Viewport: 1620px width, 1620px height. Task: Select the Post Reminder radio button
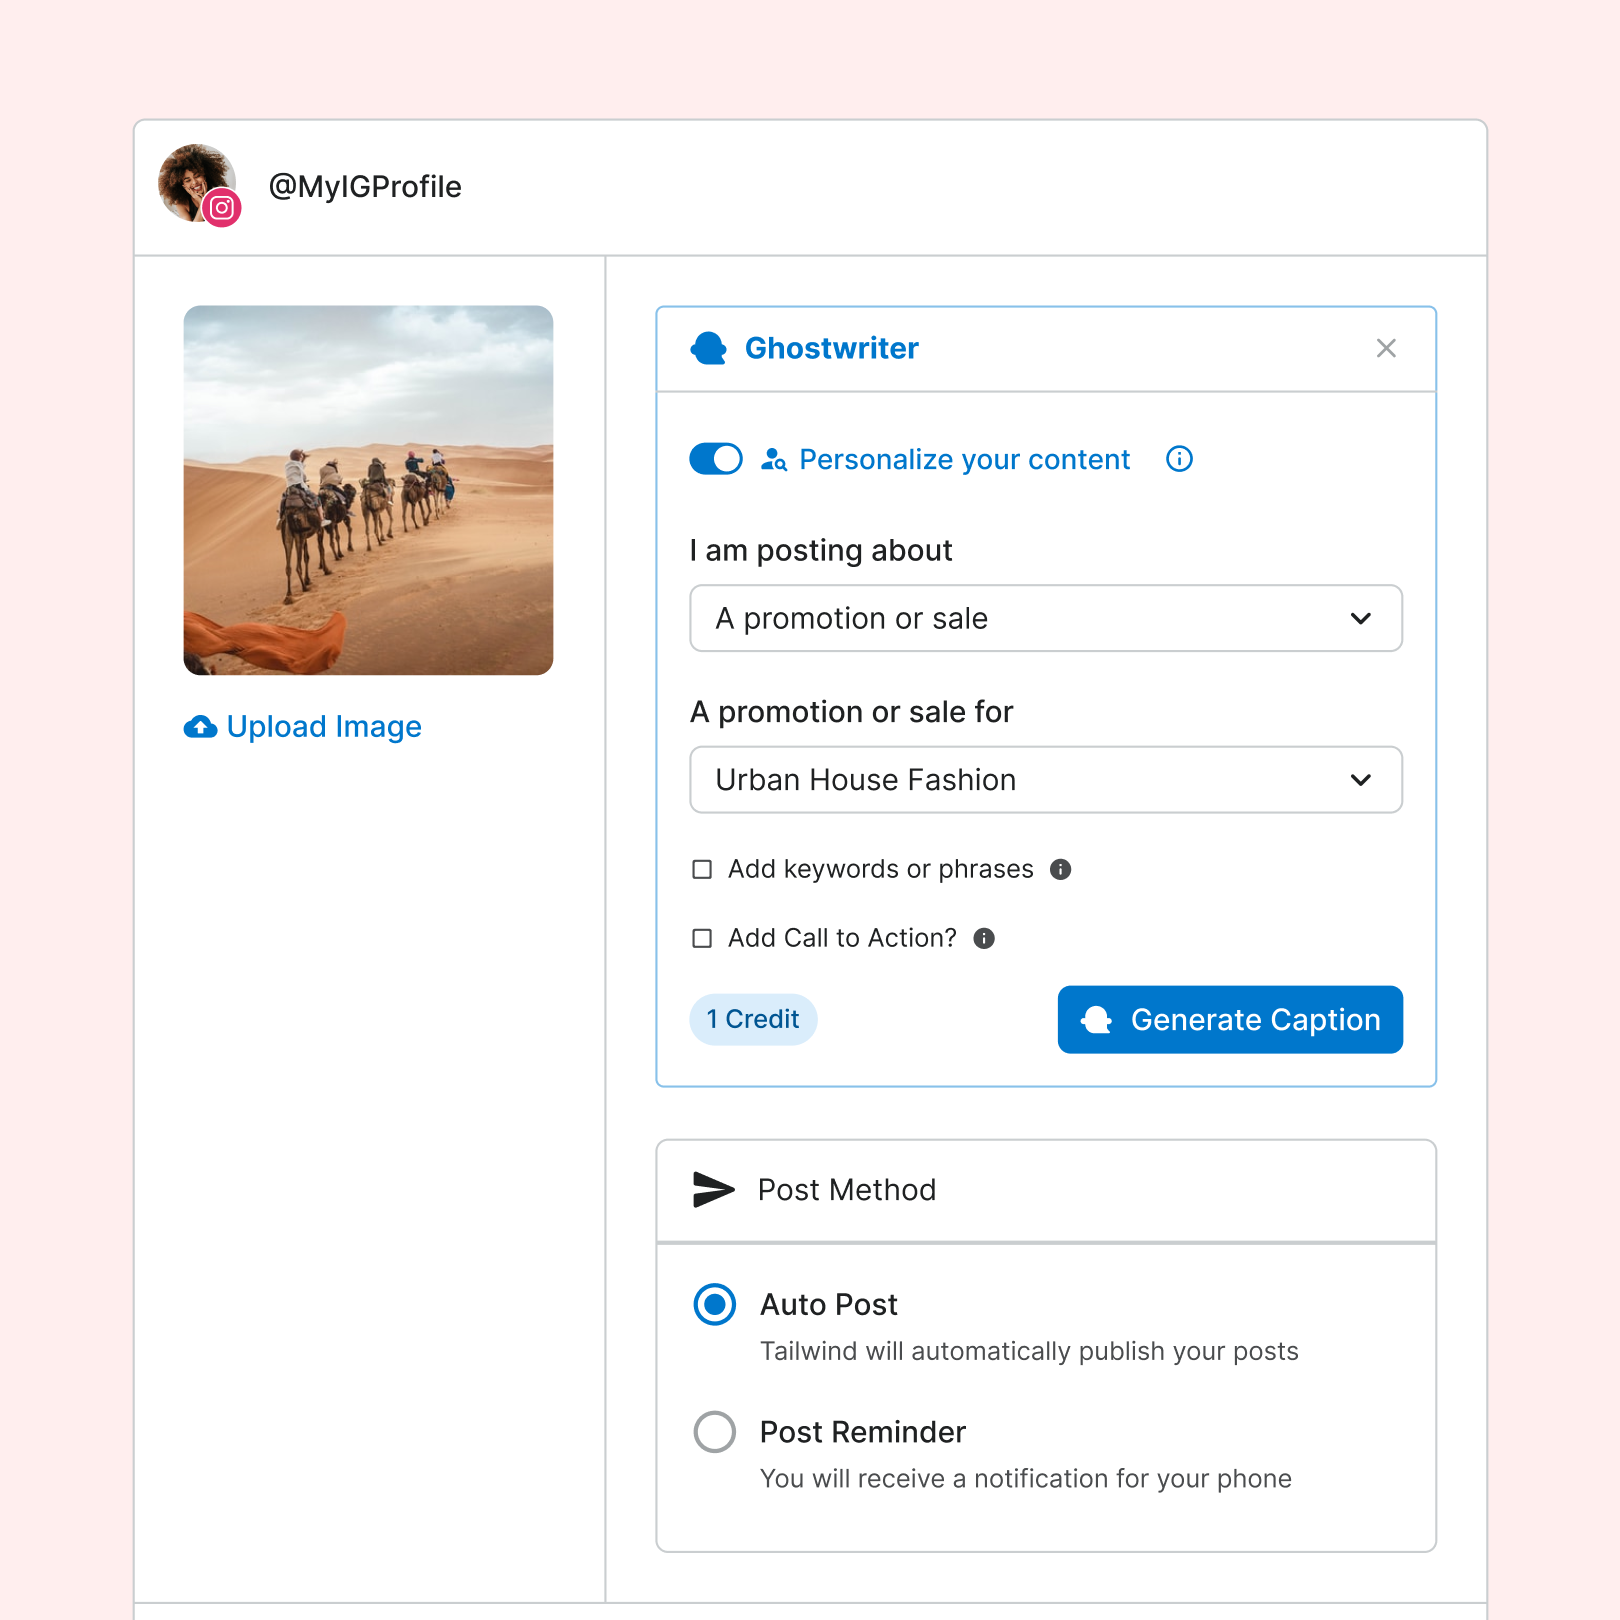[715, 1432]
